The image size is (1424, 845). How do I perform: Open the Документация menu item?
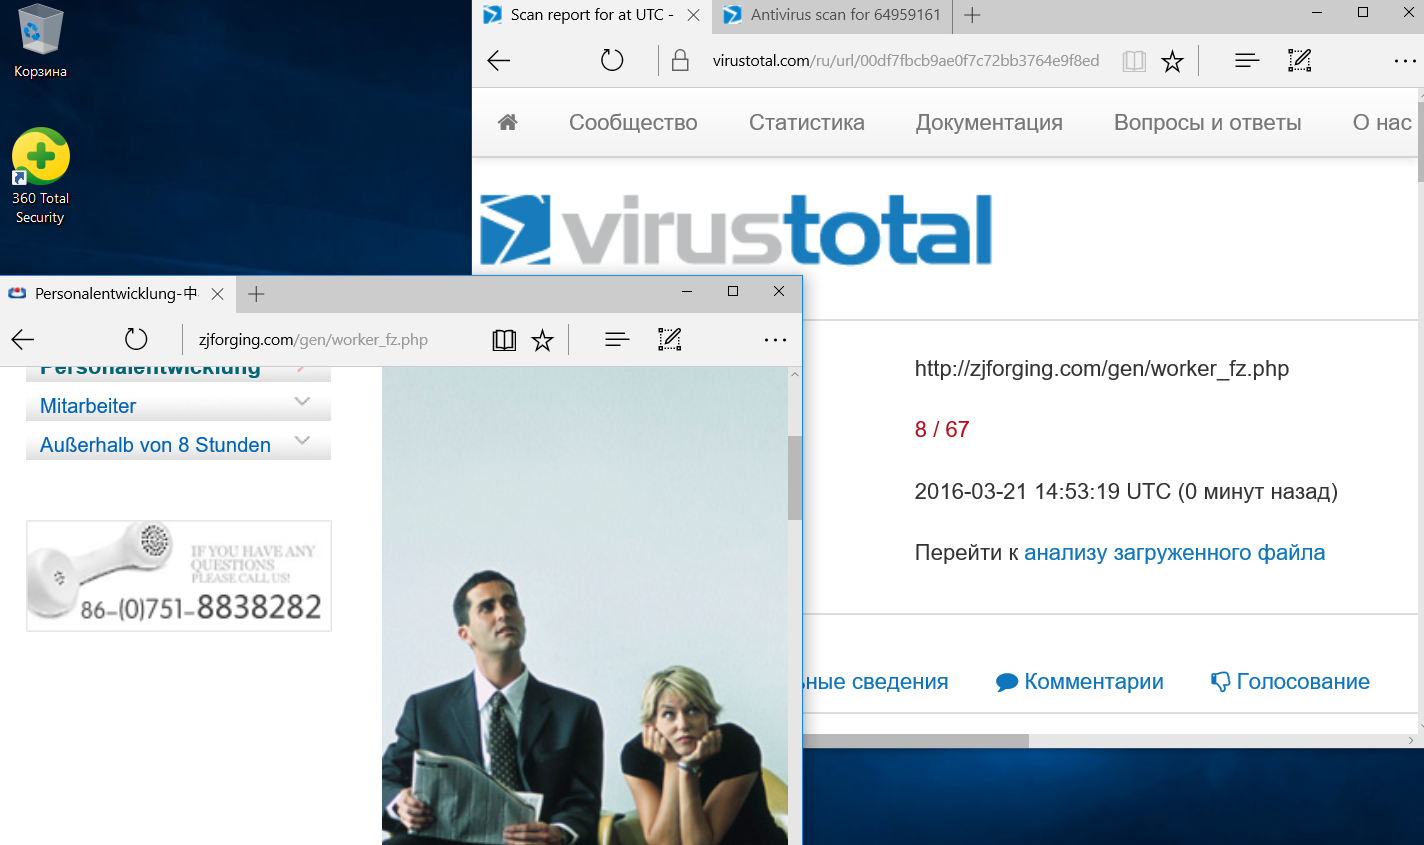989,123
